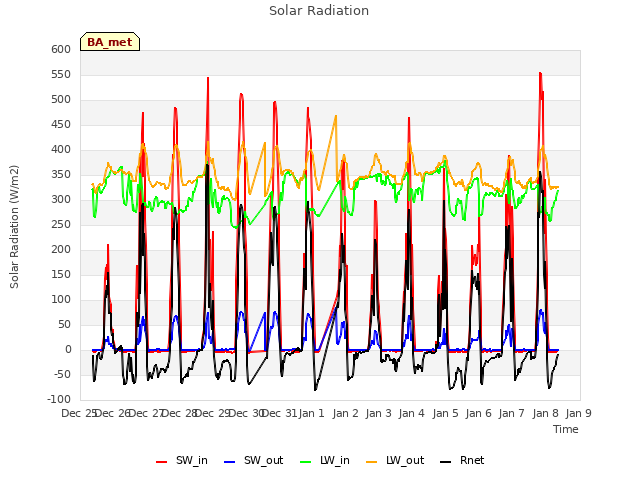Click the 250 y-axis tick label

click(61, 224)
